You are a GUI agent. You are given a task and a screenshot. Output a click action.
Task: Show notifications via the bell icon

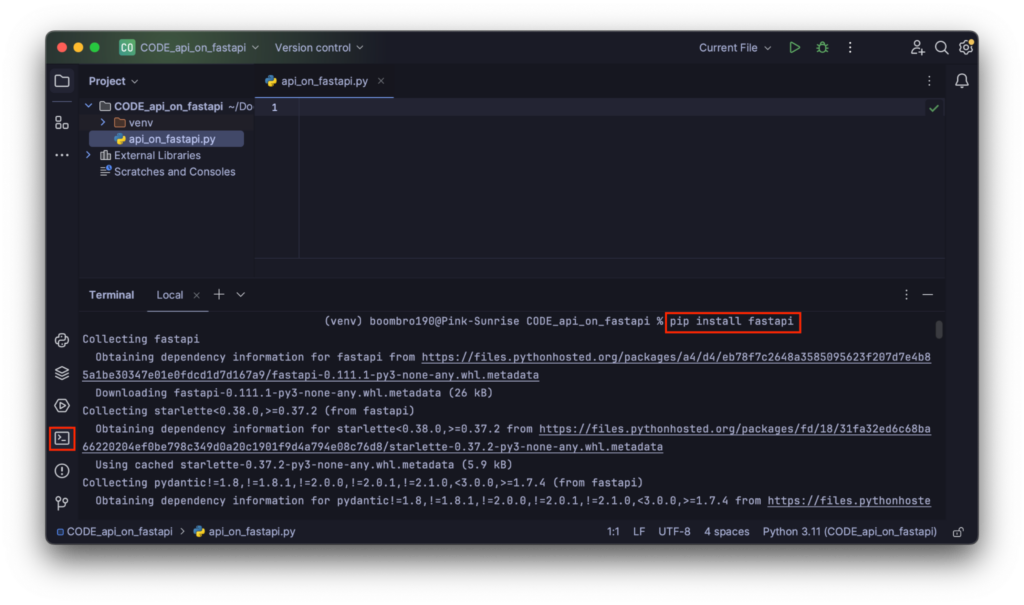[961, 81]
